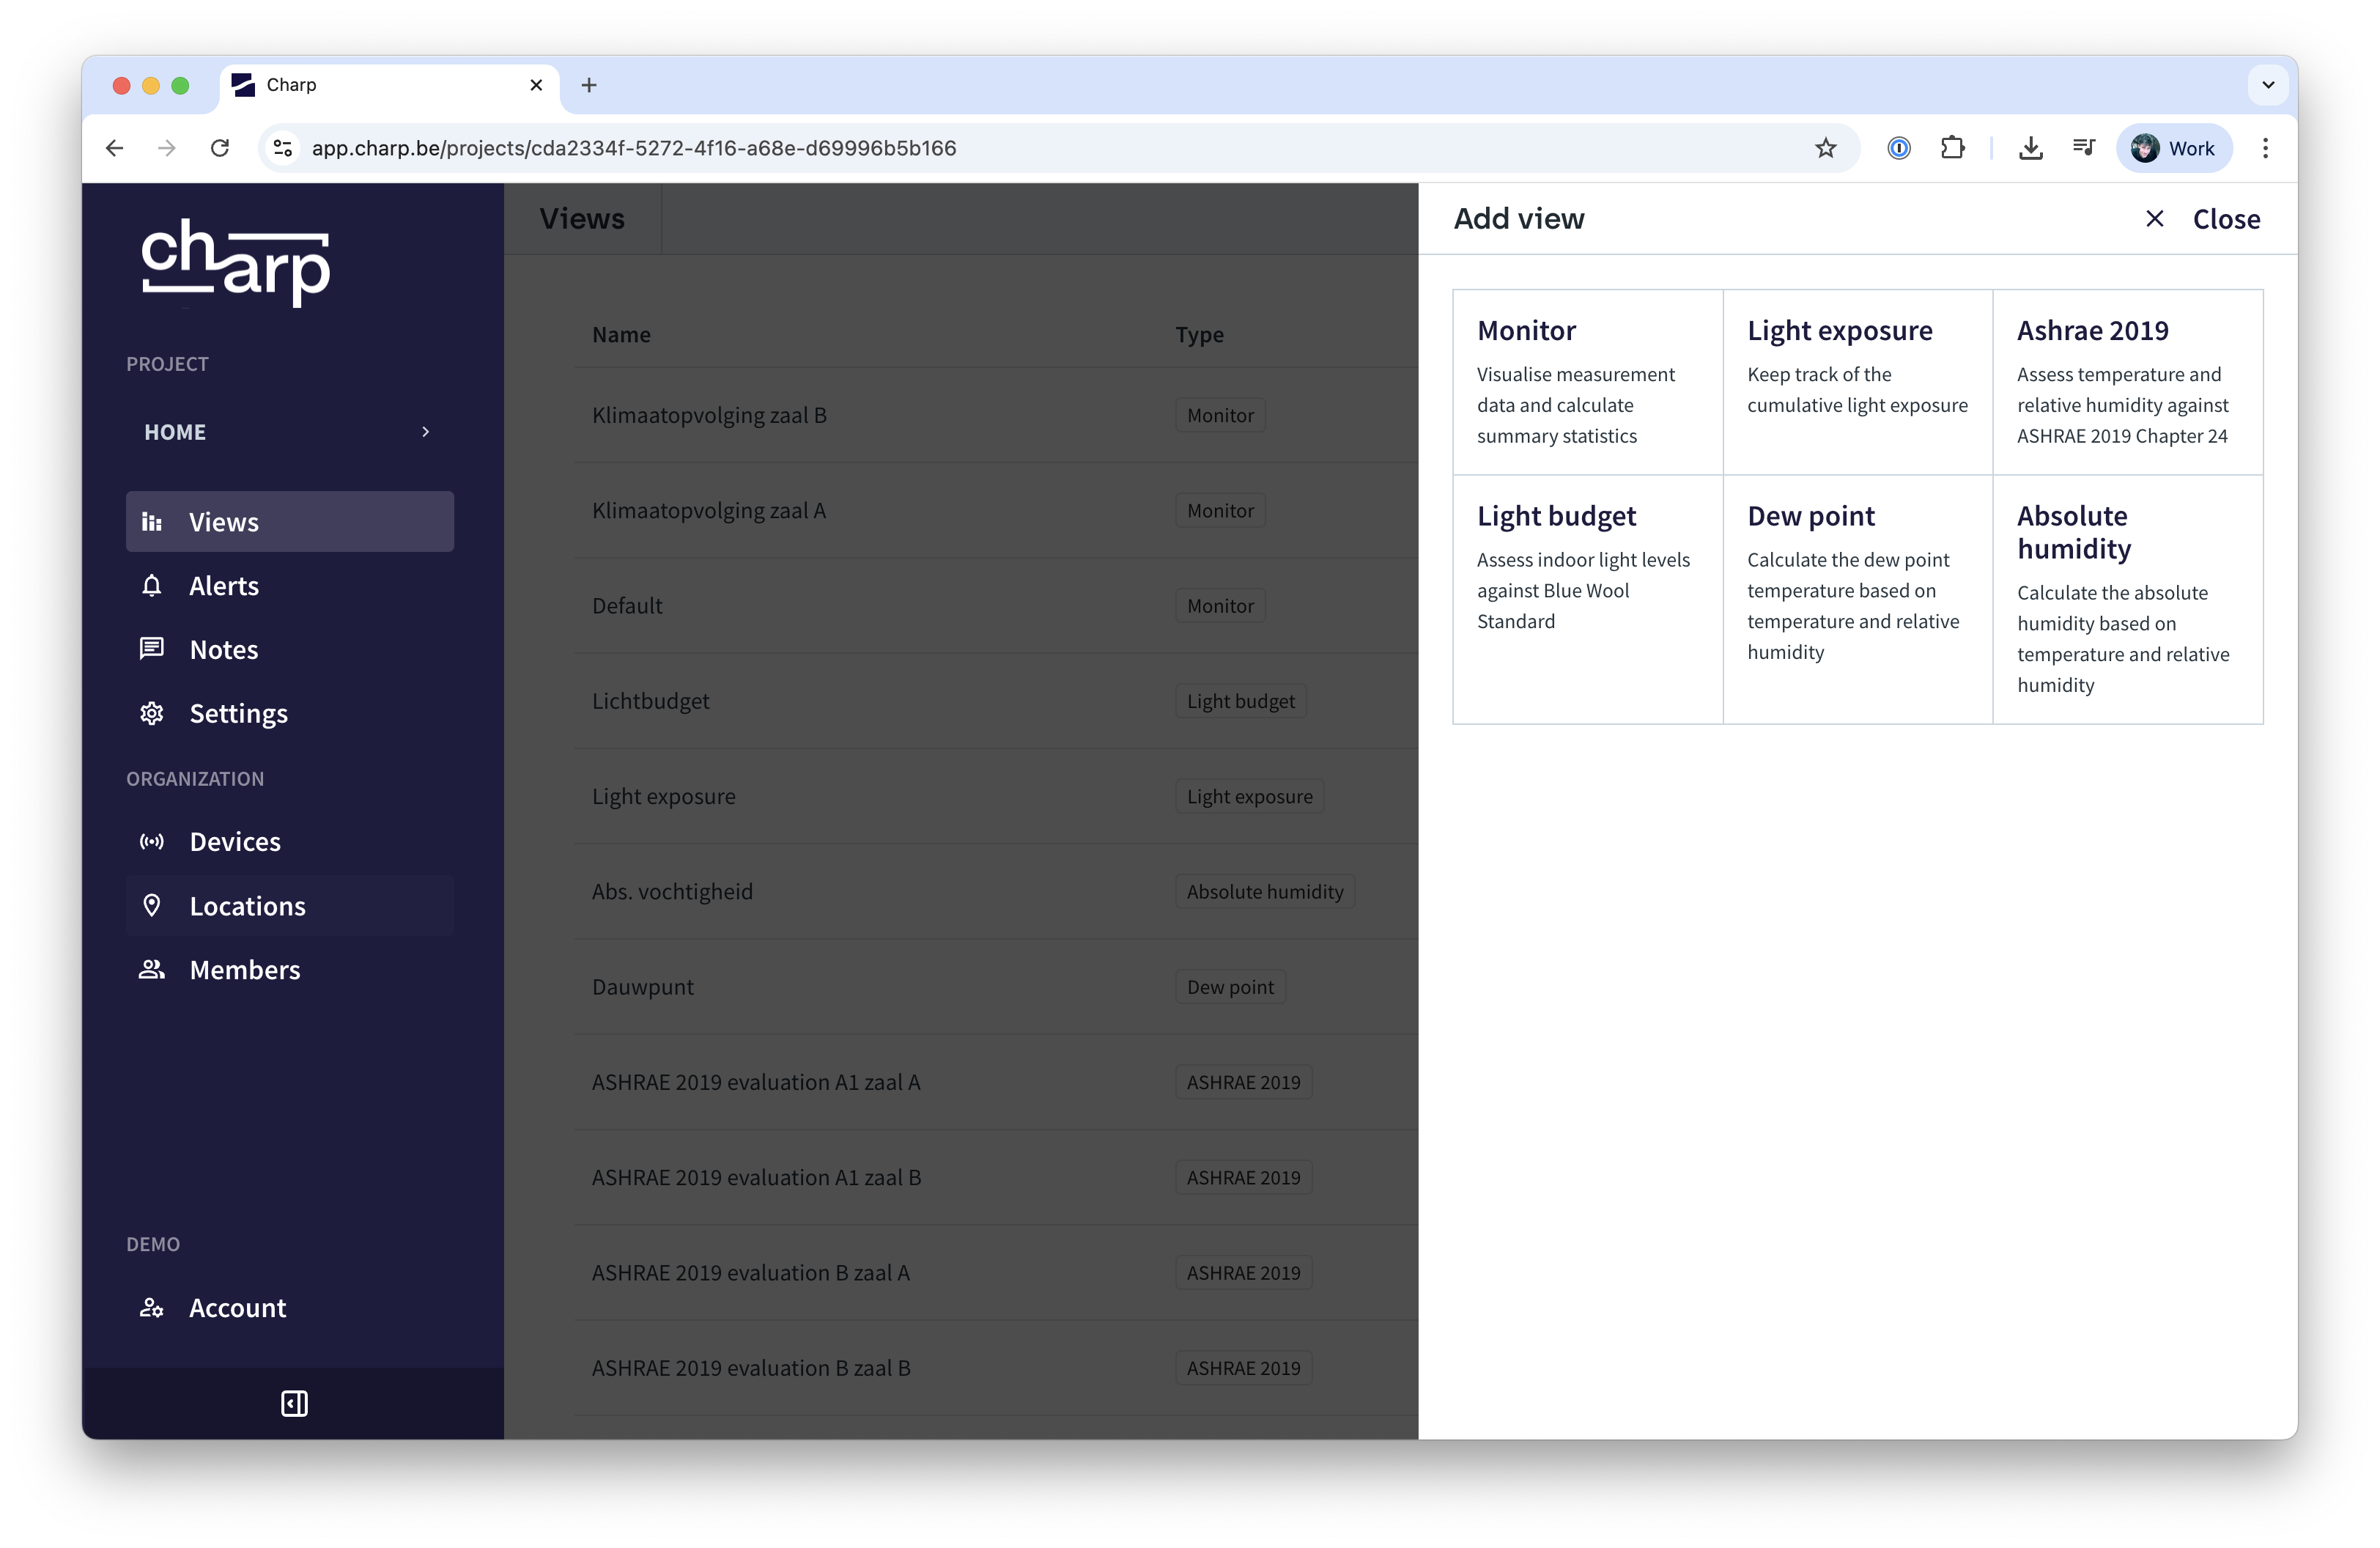Open Settings via the gear icon
Image resolution: width=2380 pixels, height=1548 pixels.
coord(152,714)
